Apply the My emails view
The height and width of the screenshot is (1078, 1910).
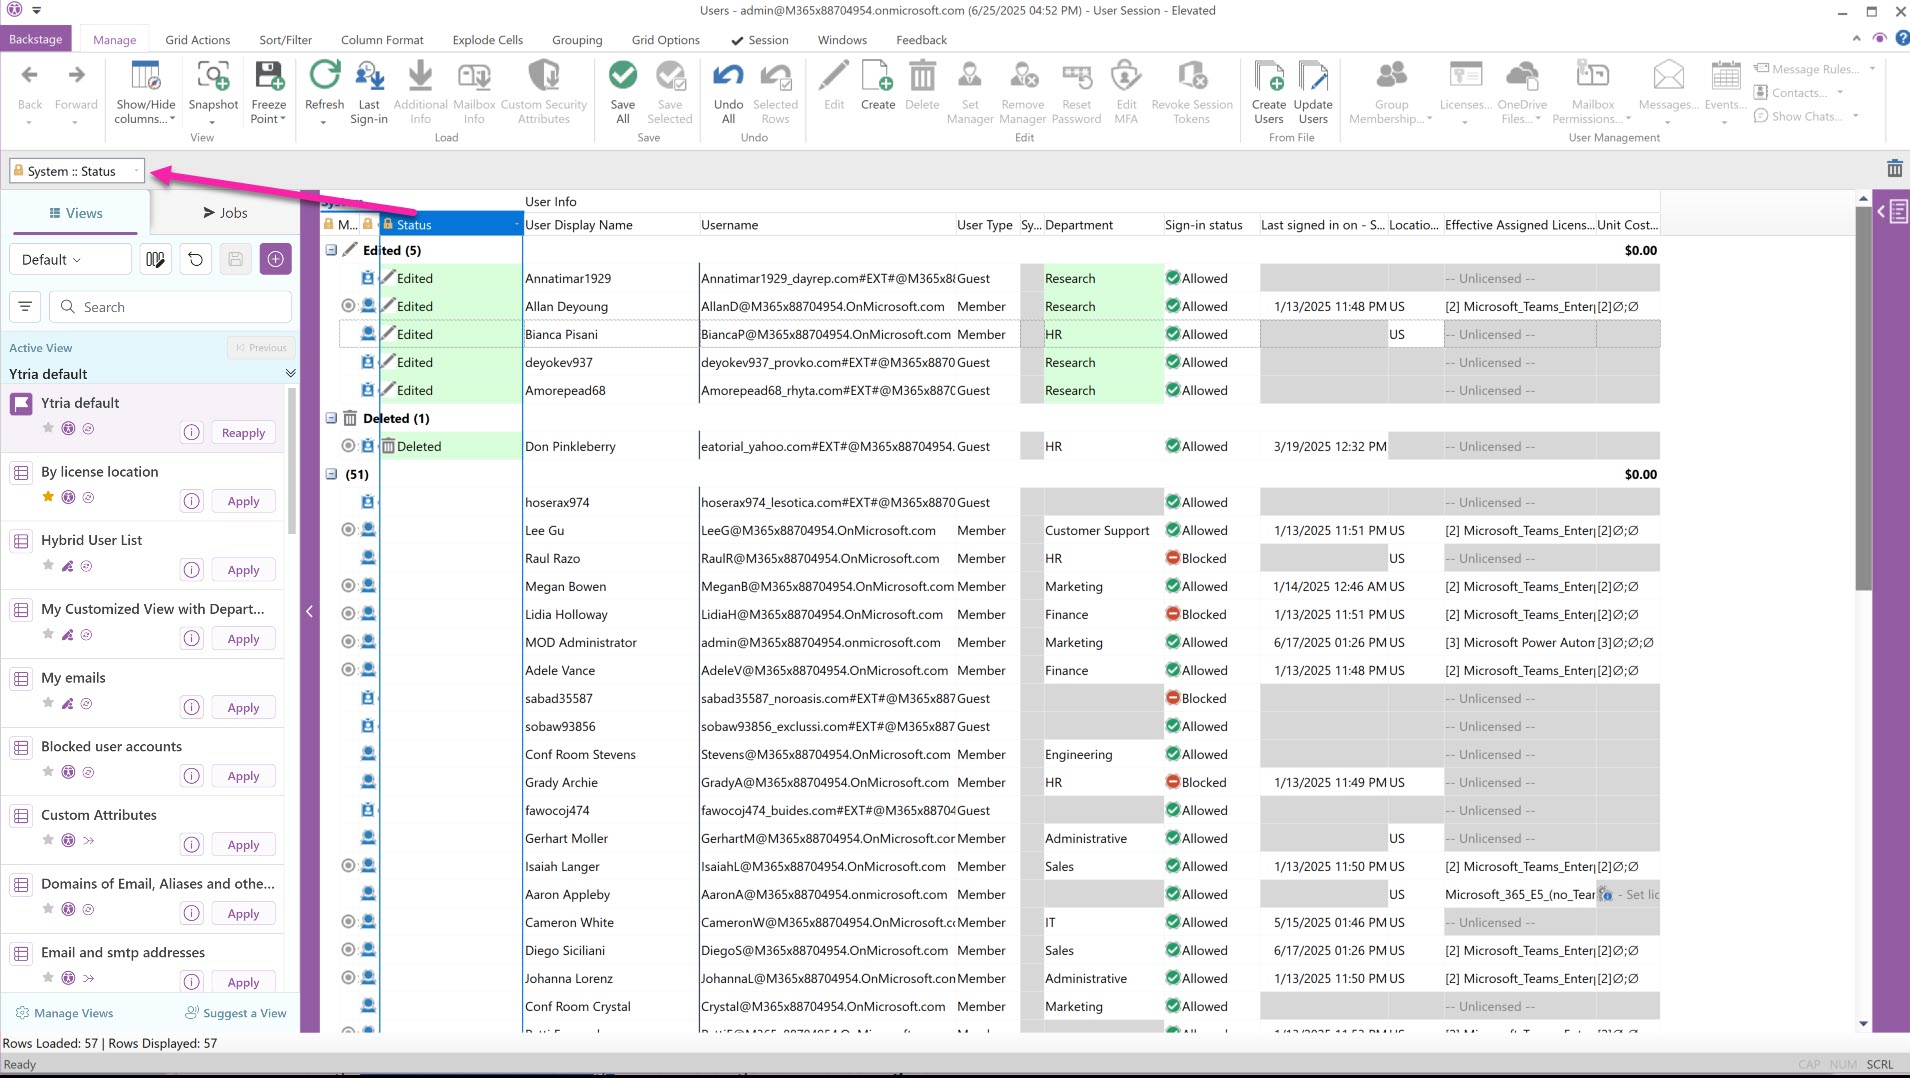[243, 708]
